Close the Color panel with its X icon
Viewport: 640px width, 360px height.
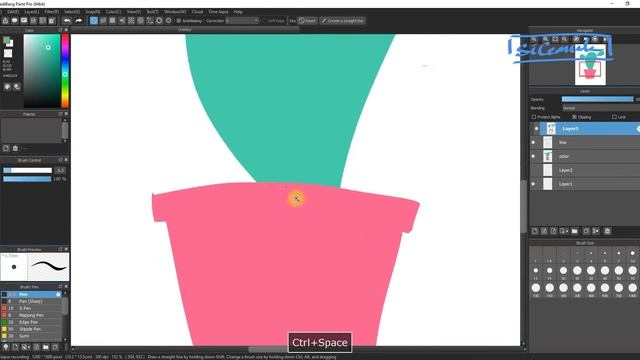tap(66, 30)
